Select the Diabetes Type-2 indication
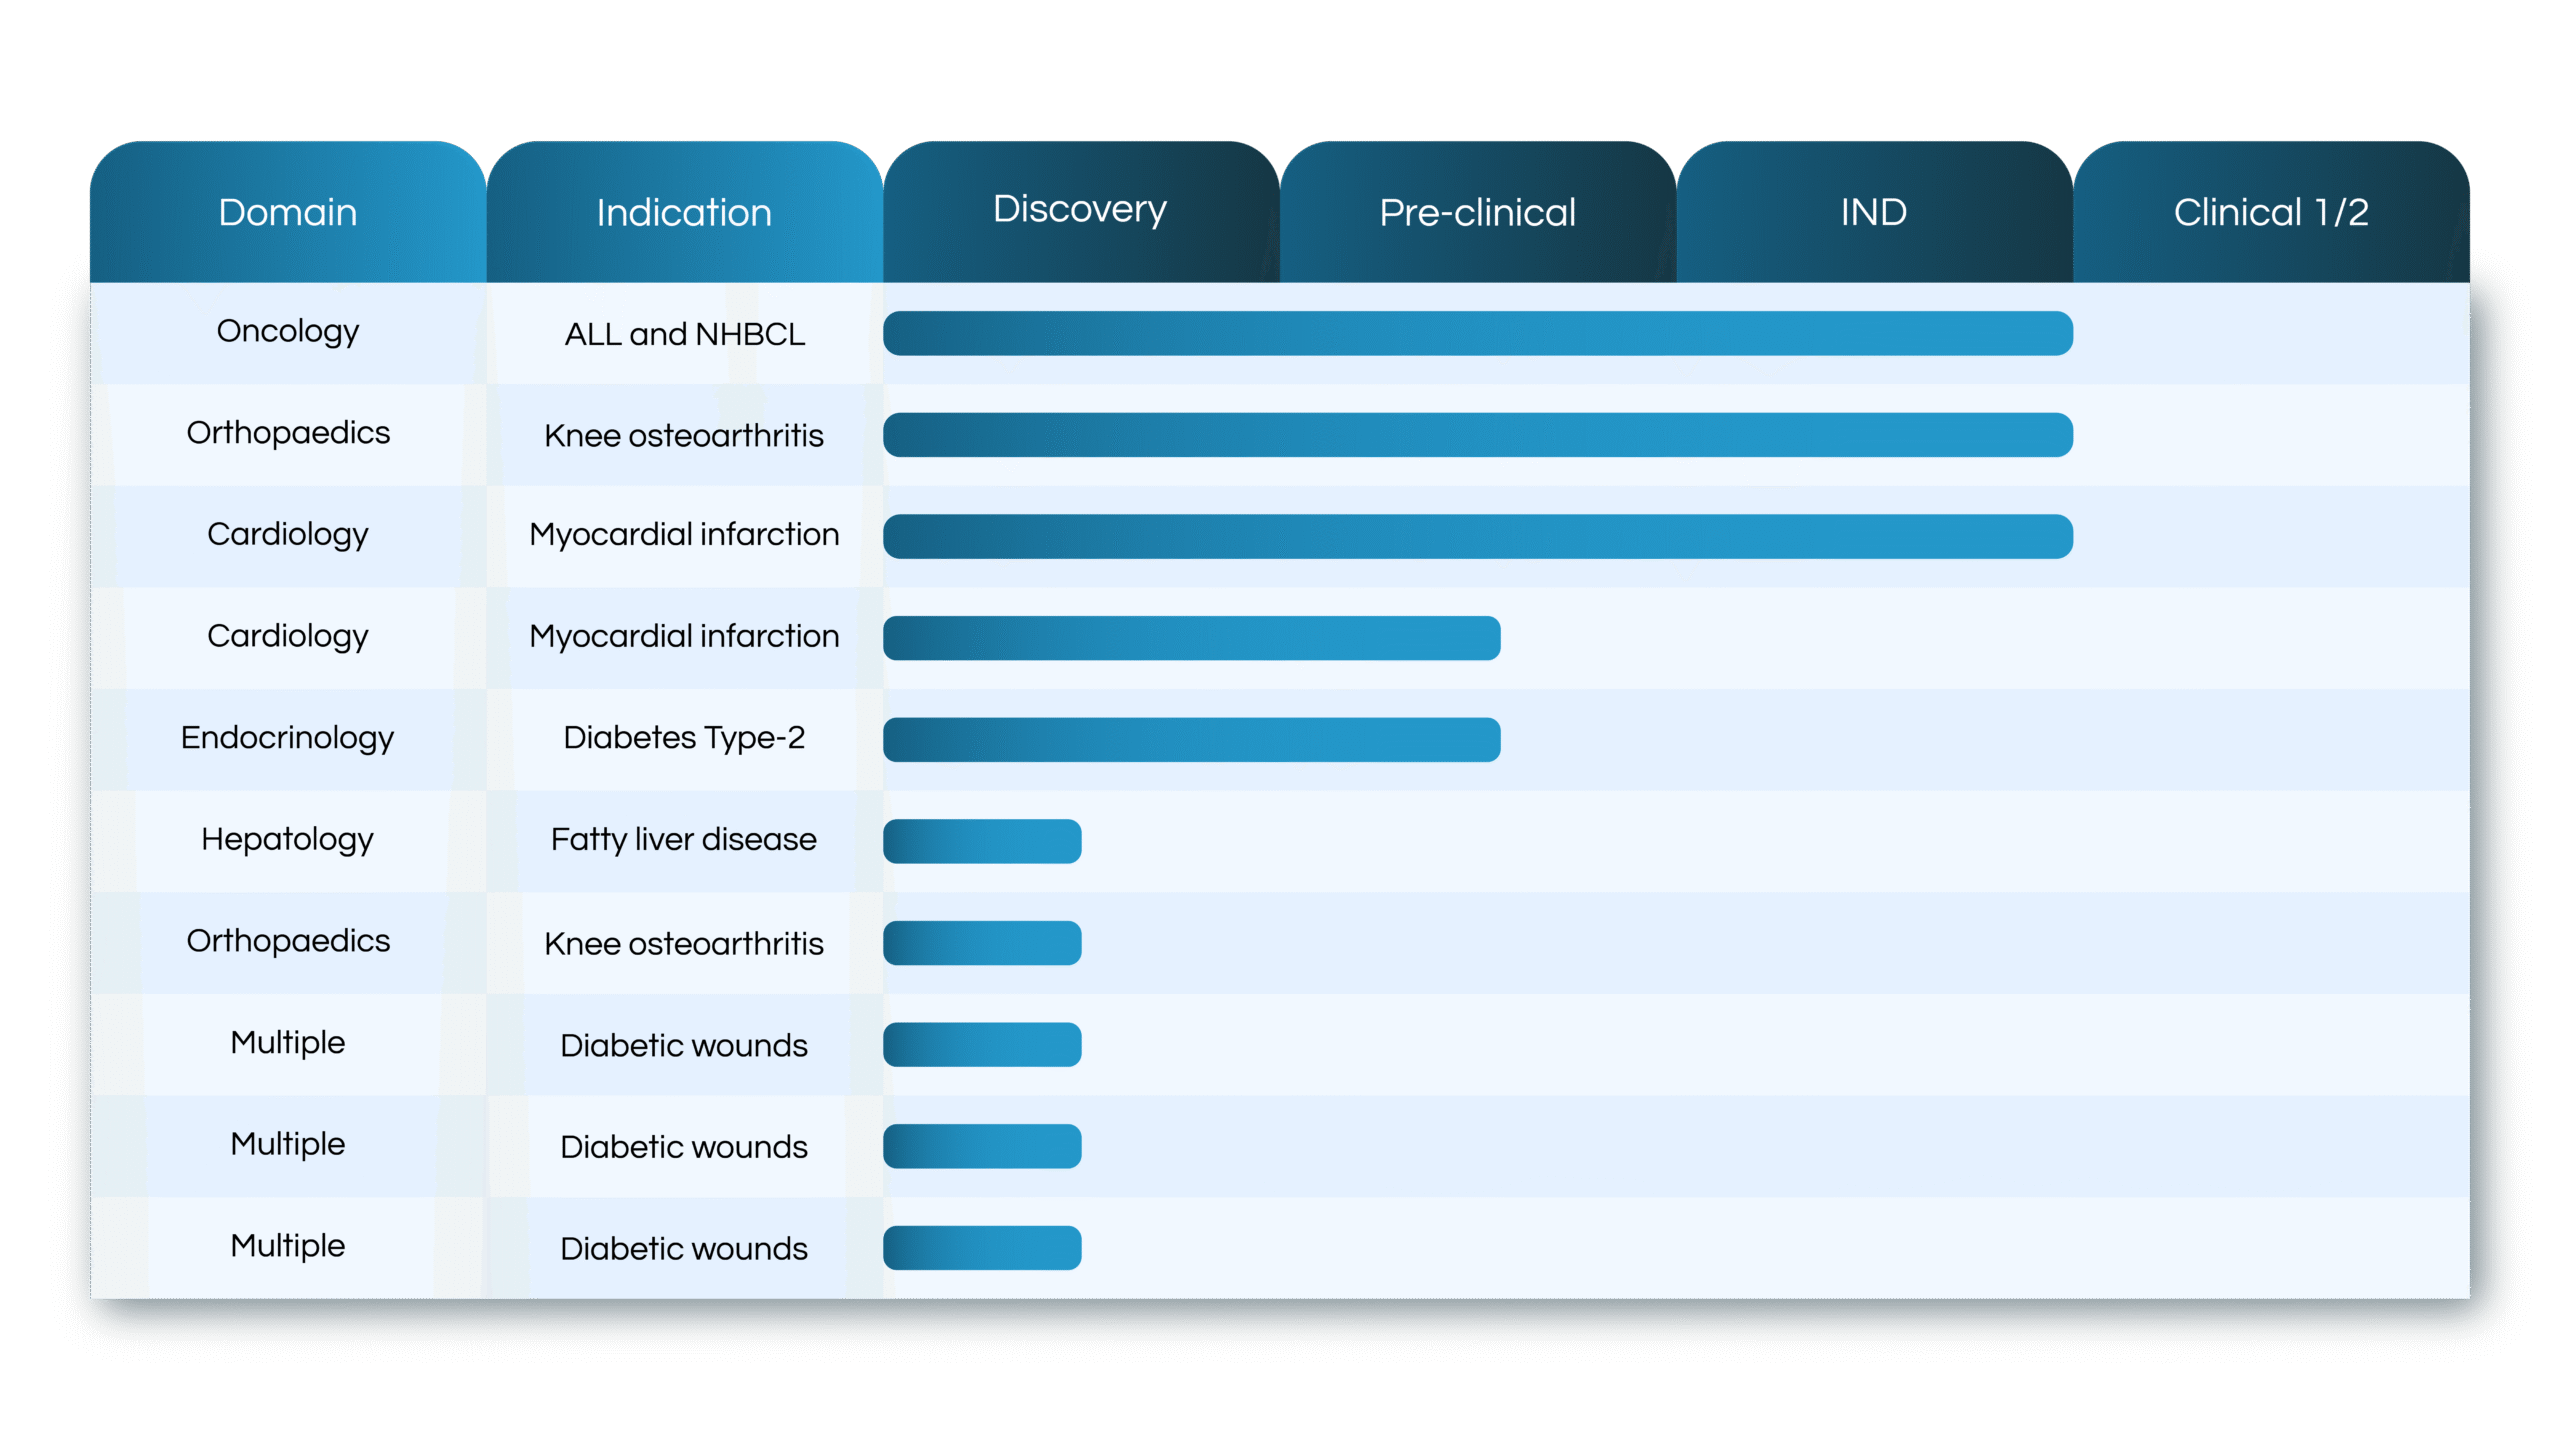 point(684,738)
